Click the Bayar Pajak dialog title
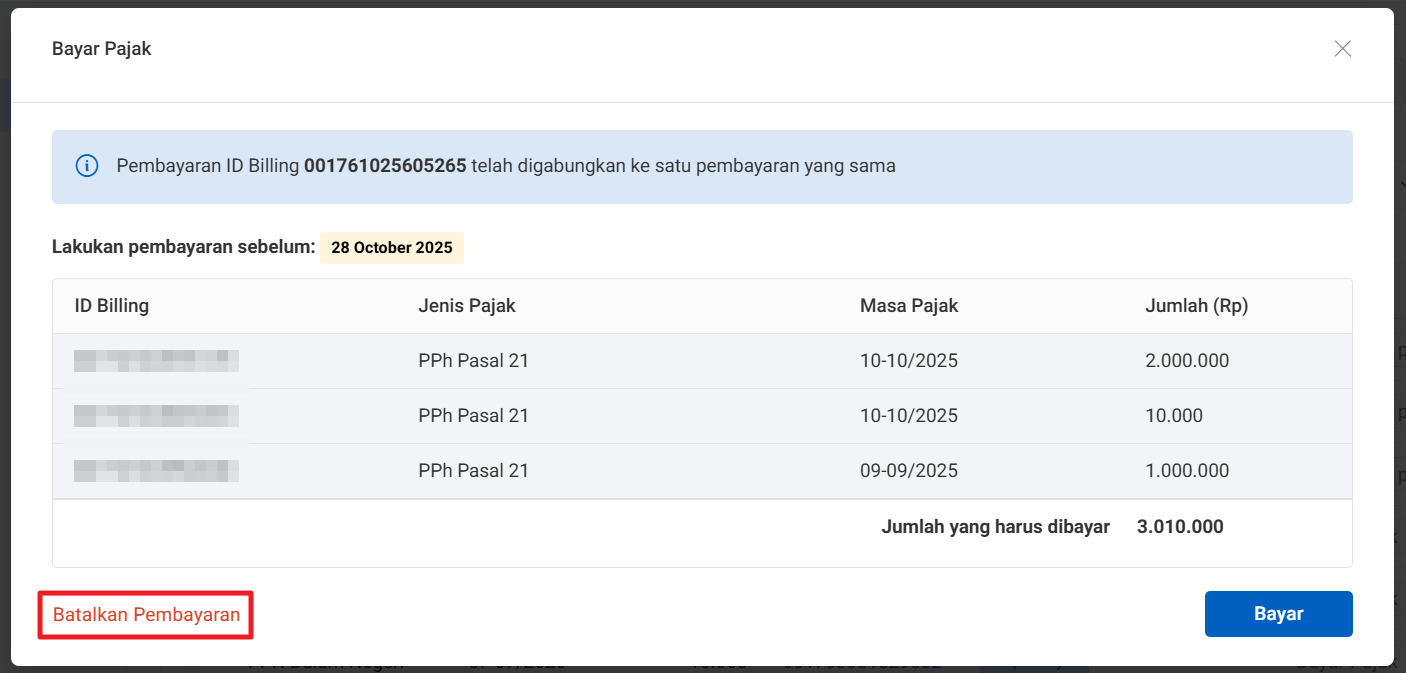This screenshot has width=1406, height=673. tap(102, 49)
